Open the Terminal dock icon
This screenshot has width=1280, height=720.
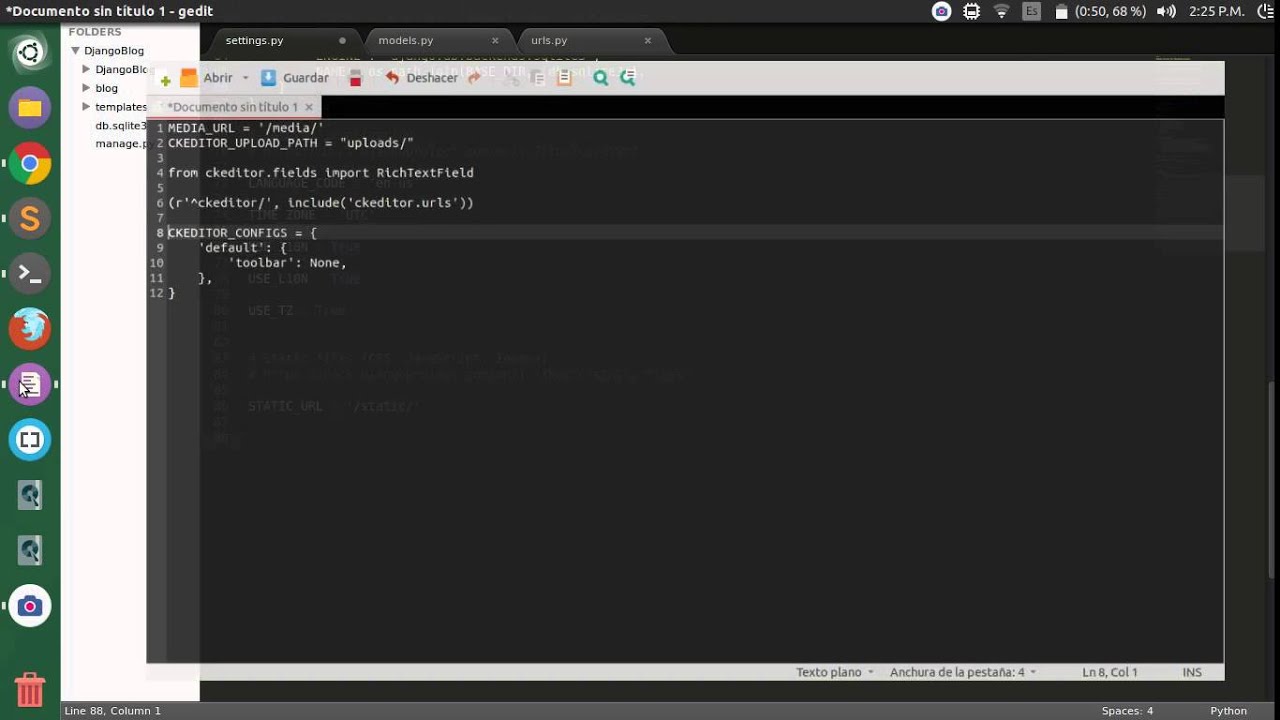tap(30, 273)
